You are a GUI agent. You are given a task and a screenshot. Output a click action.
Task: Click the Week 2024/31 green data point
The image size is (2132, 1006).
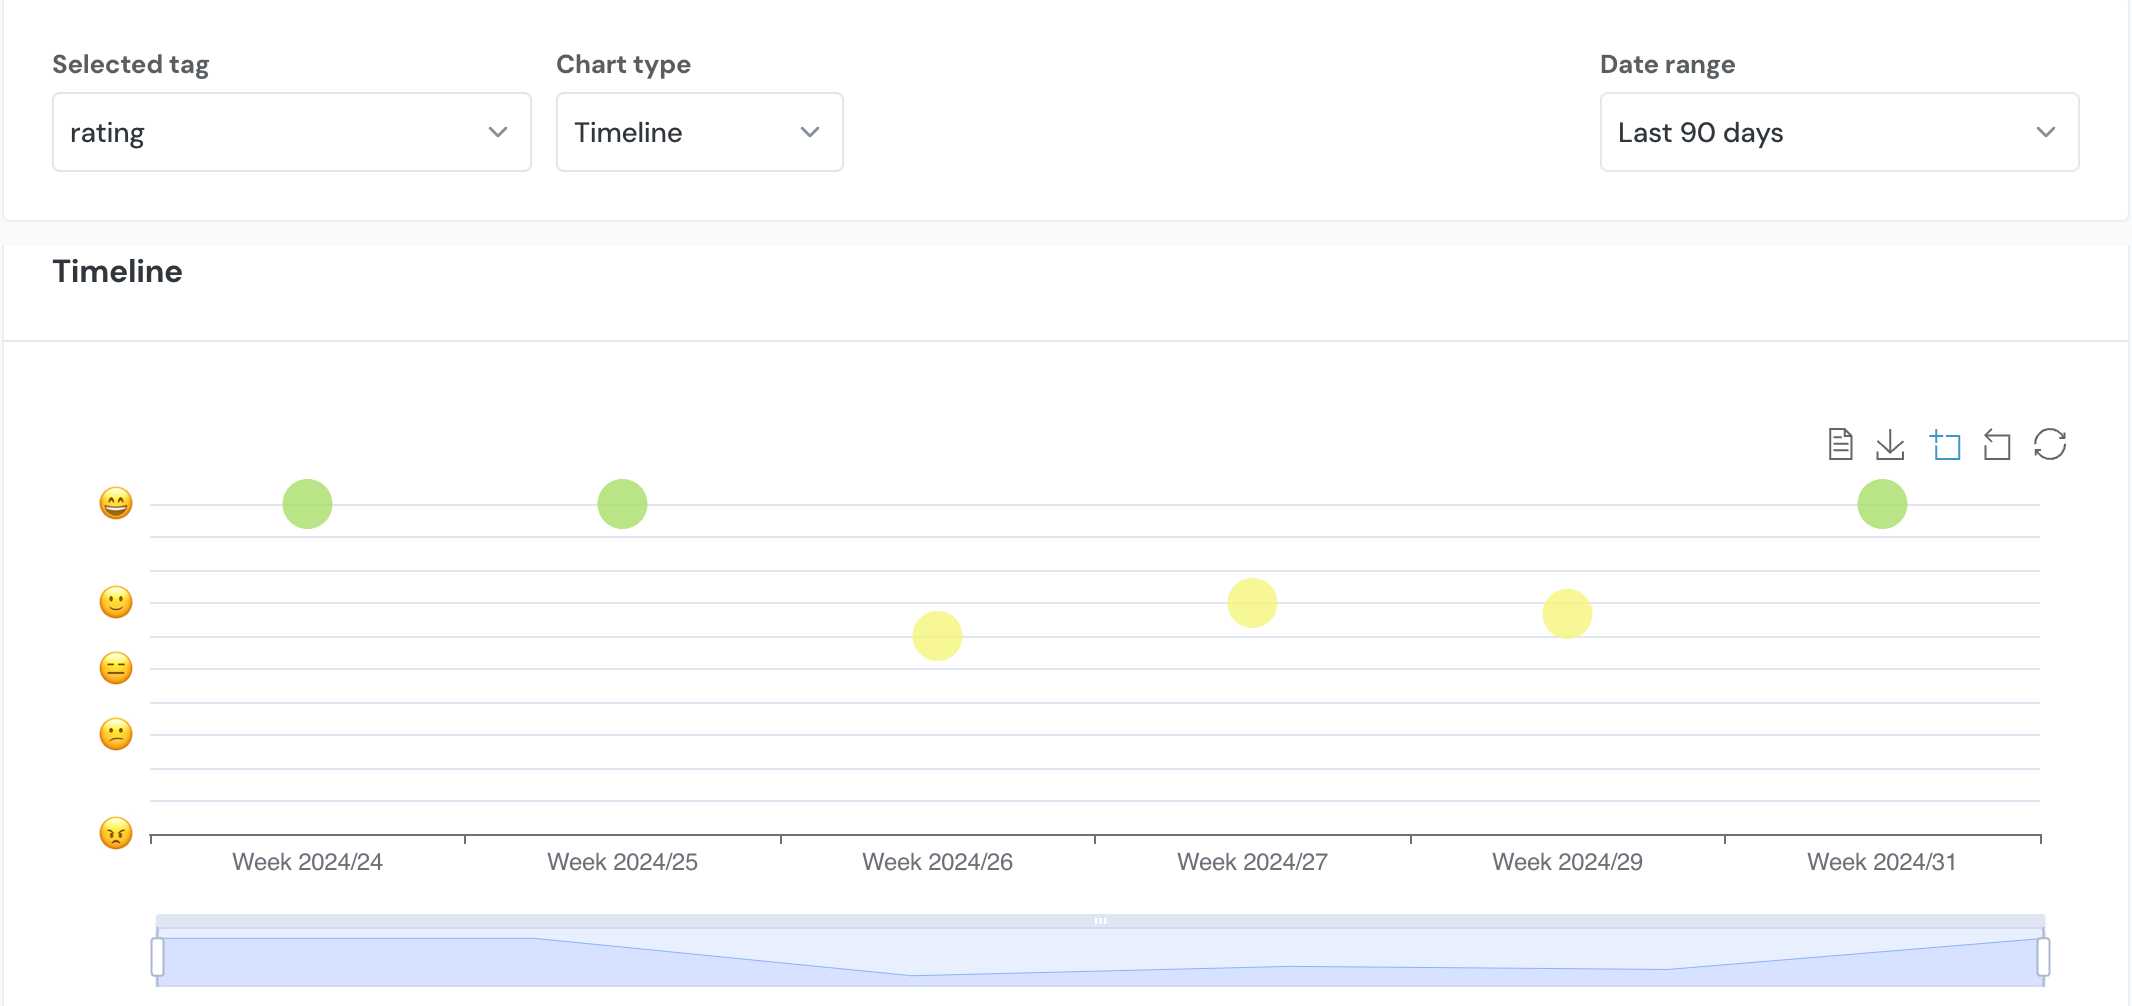click(1882, 504)
